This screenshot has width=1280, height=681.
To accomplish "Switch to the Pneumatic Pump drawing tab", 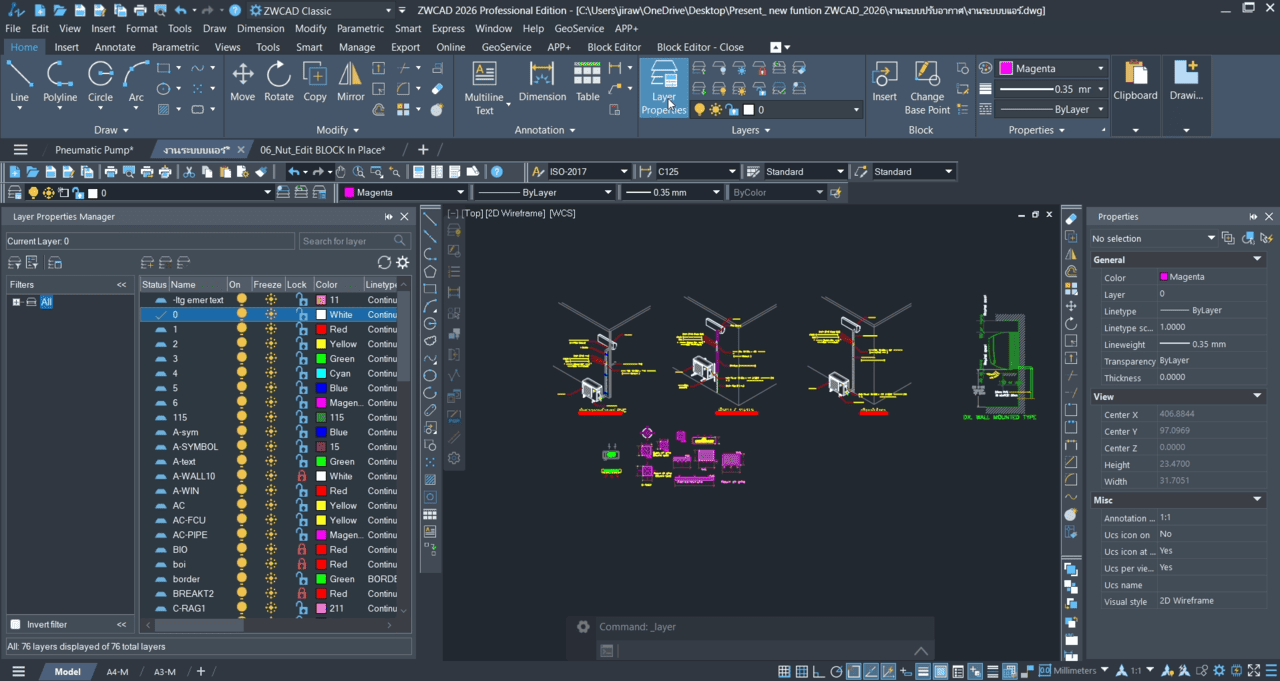I will [93, 150].
